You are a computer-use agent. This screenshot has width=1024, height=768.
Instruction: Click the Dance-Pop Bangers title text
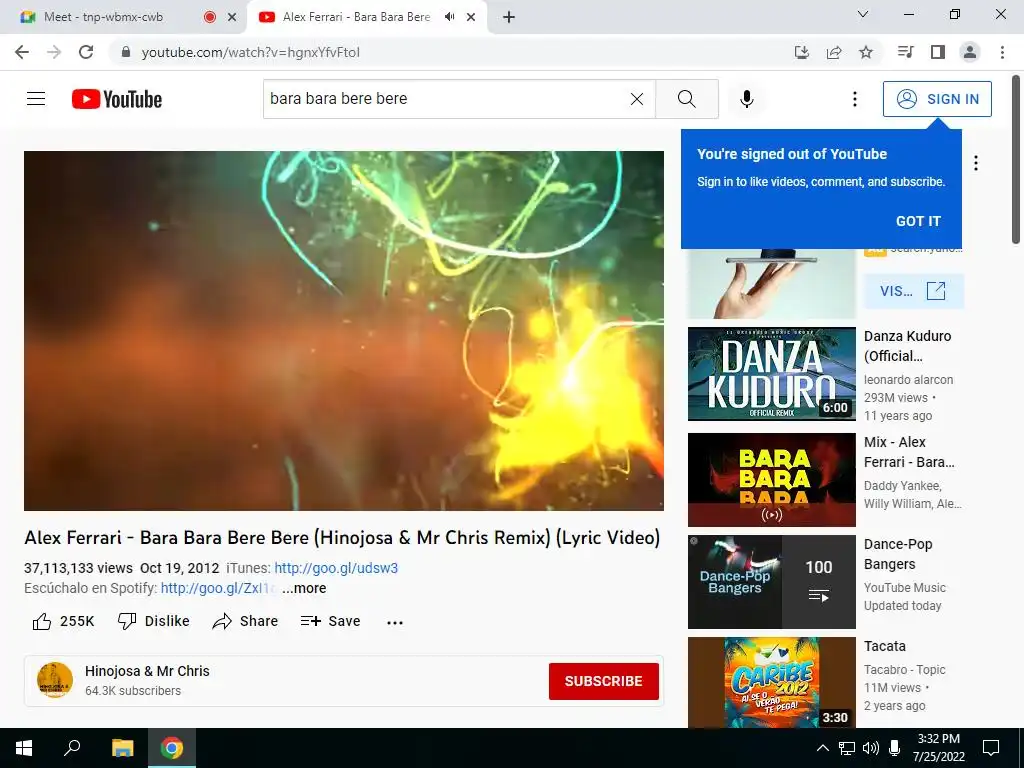[x=898, y=554]
